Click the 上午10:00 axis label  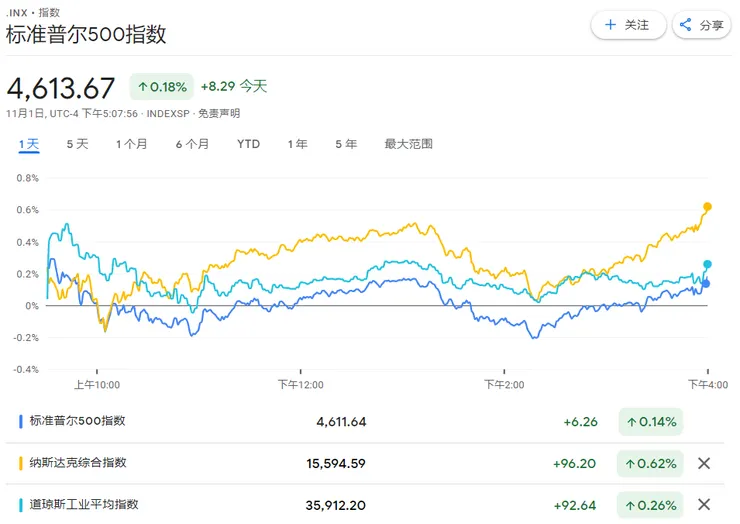click(97, 385)
